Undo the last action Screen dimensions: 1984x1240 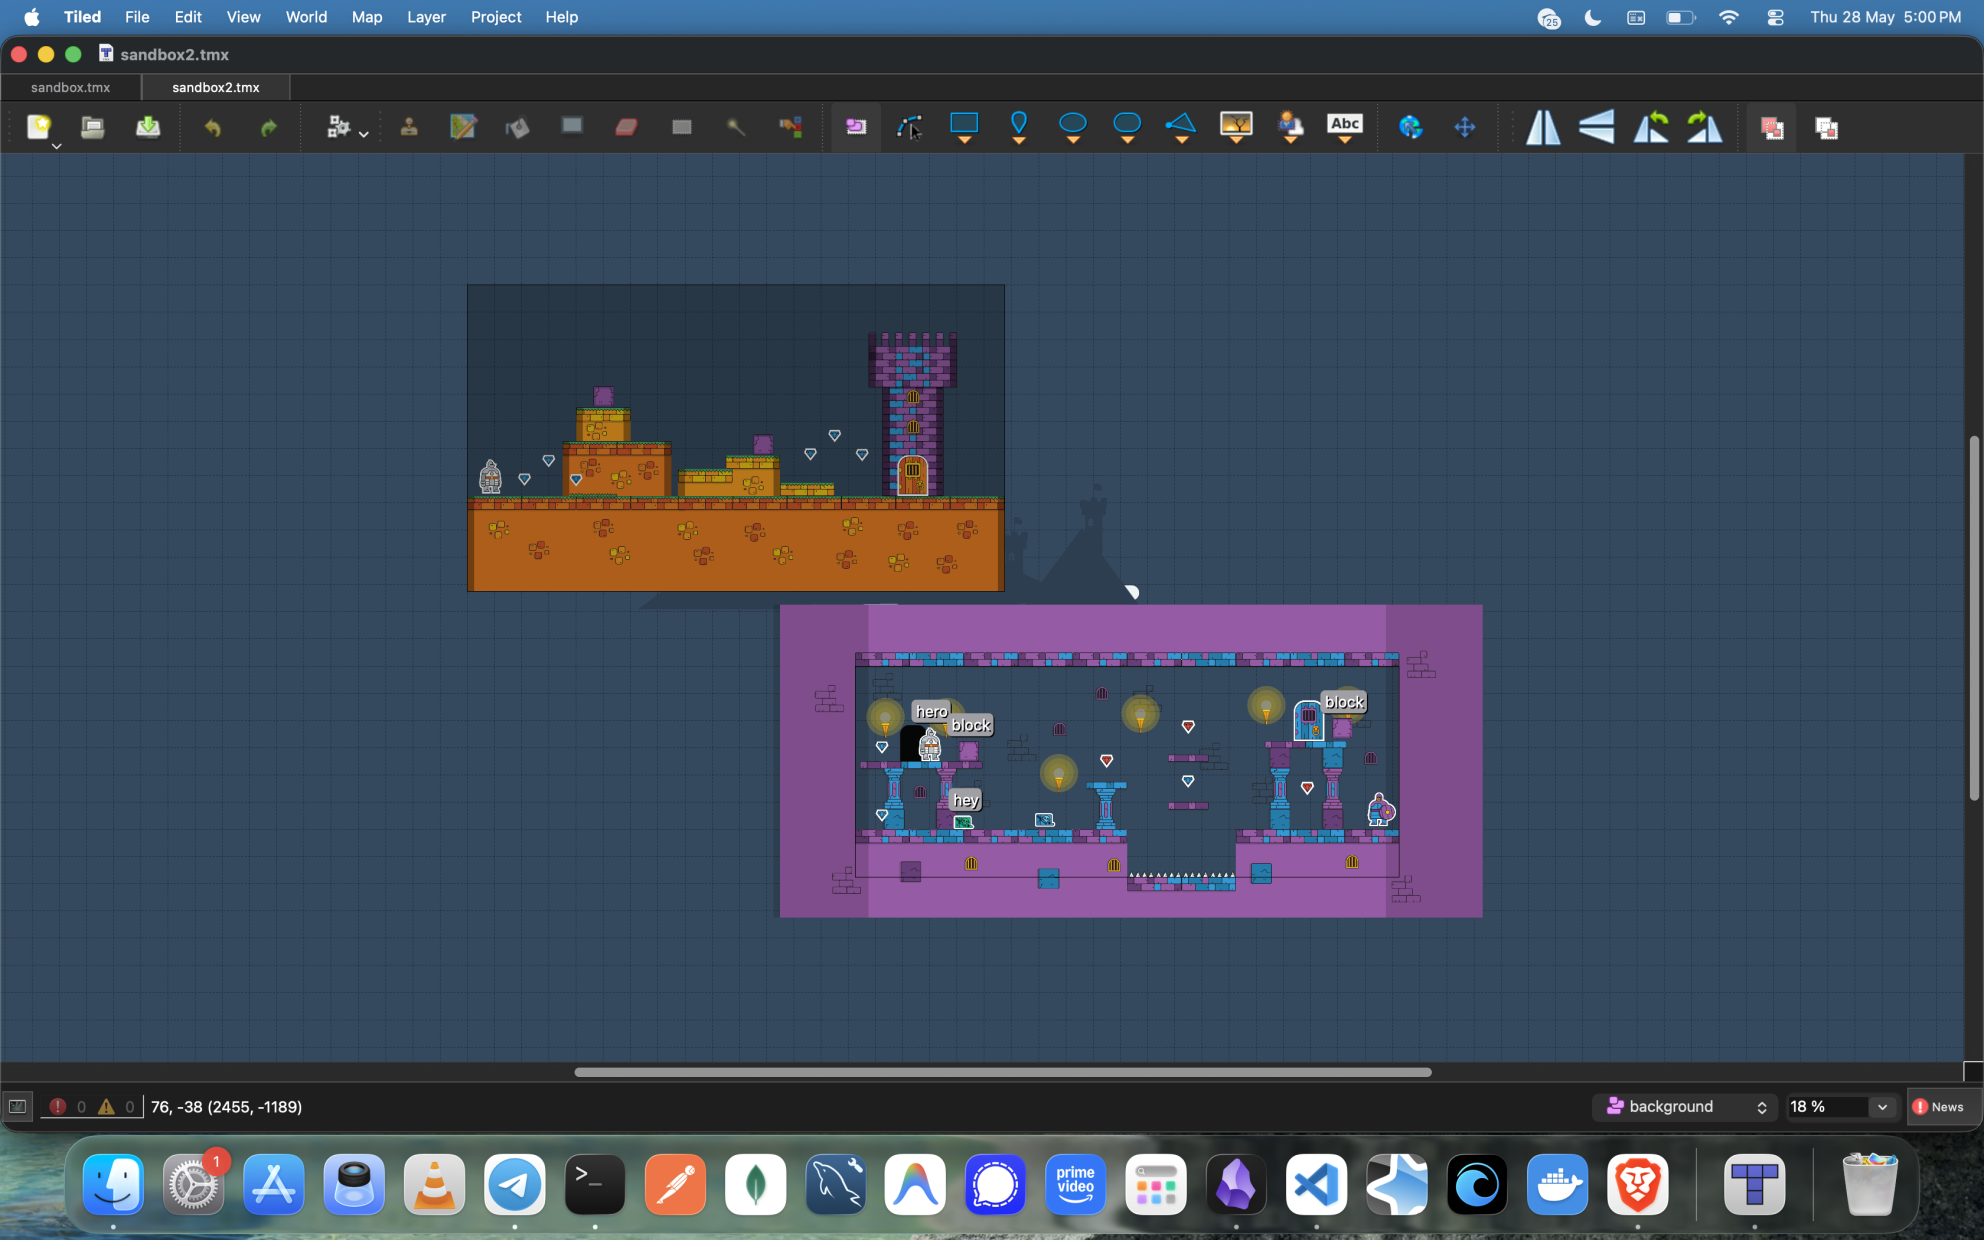[213, 127]
